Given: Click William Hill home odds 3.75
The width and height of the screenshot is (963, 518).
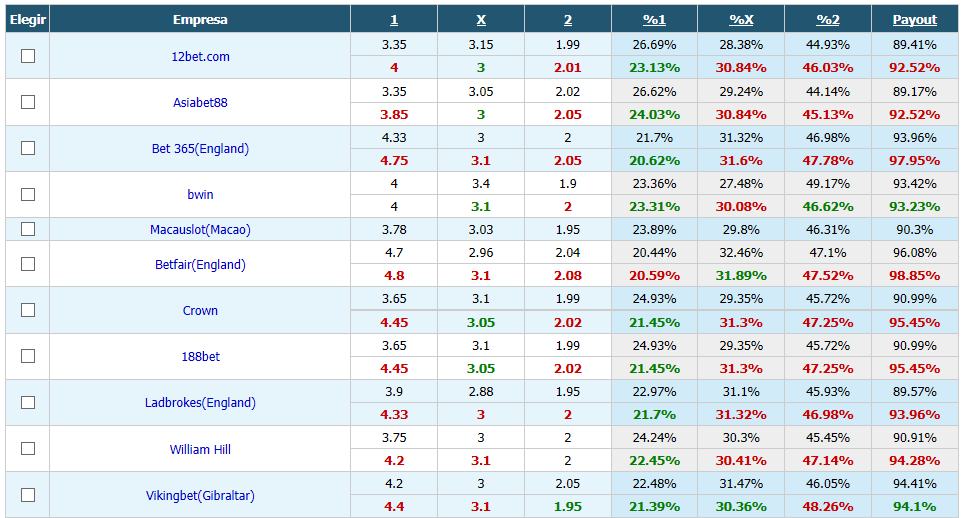Looking at the screenshot, I should tap(394, 438).
